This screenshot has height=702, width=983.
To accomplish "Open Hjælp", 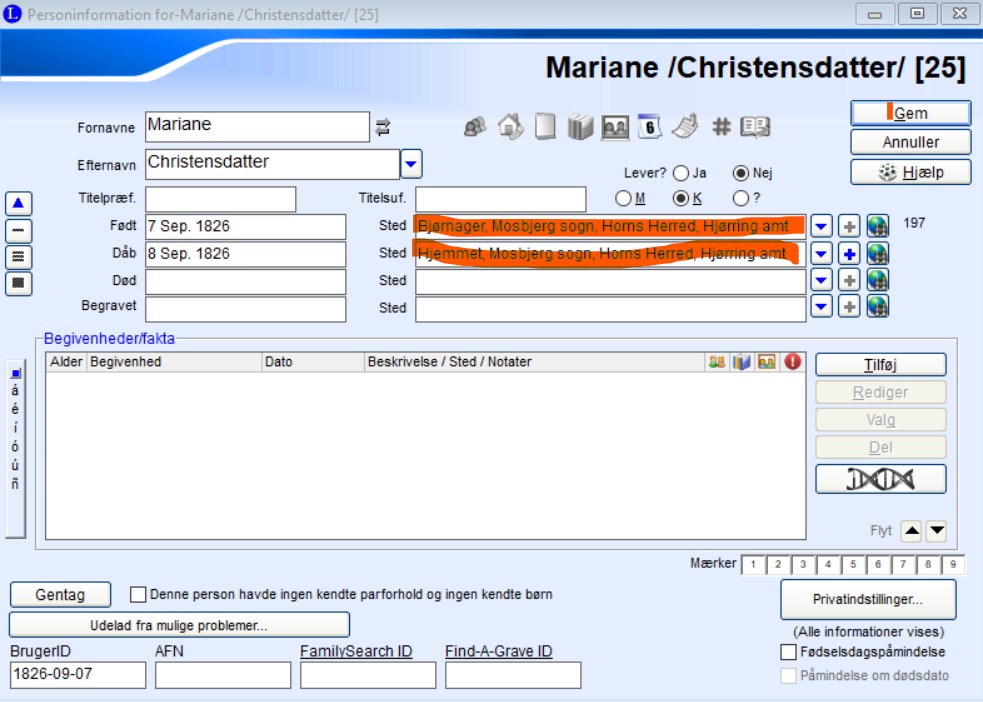I will [x=911, y=172].
